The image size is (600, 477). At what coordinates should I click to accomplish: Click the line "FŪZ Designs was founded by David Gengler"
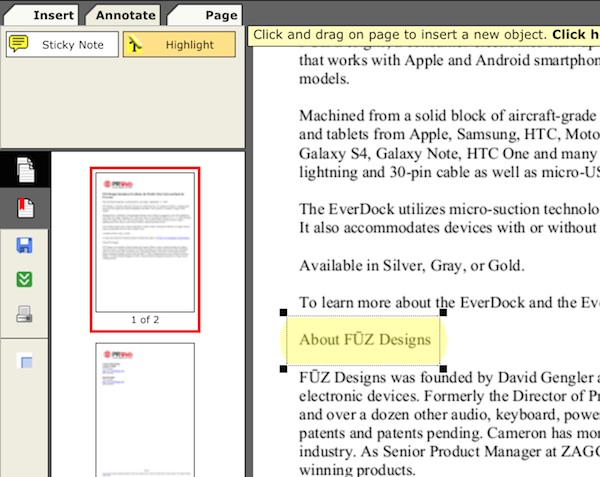coord(449,378)
